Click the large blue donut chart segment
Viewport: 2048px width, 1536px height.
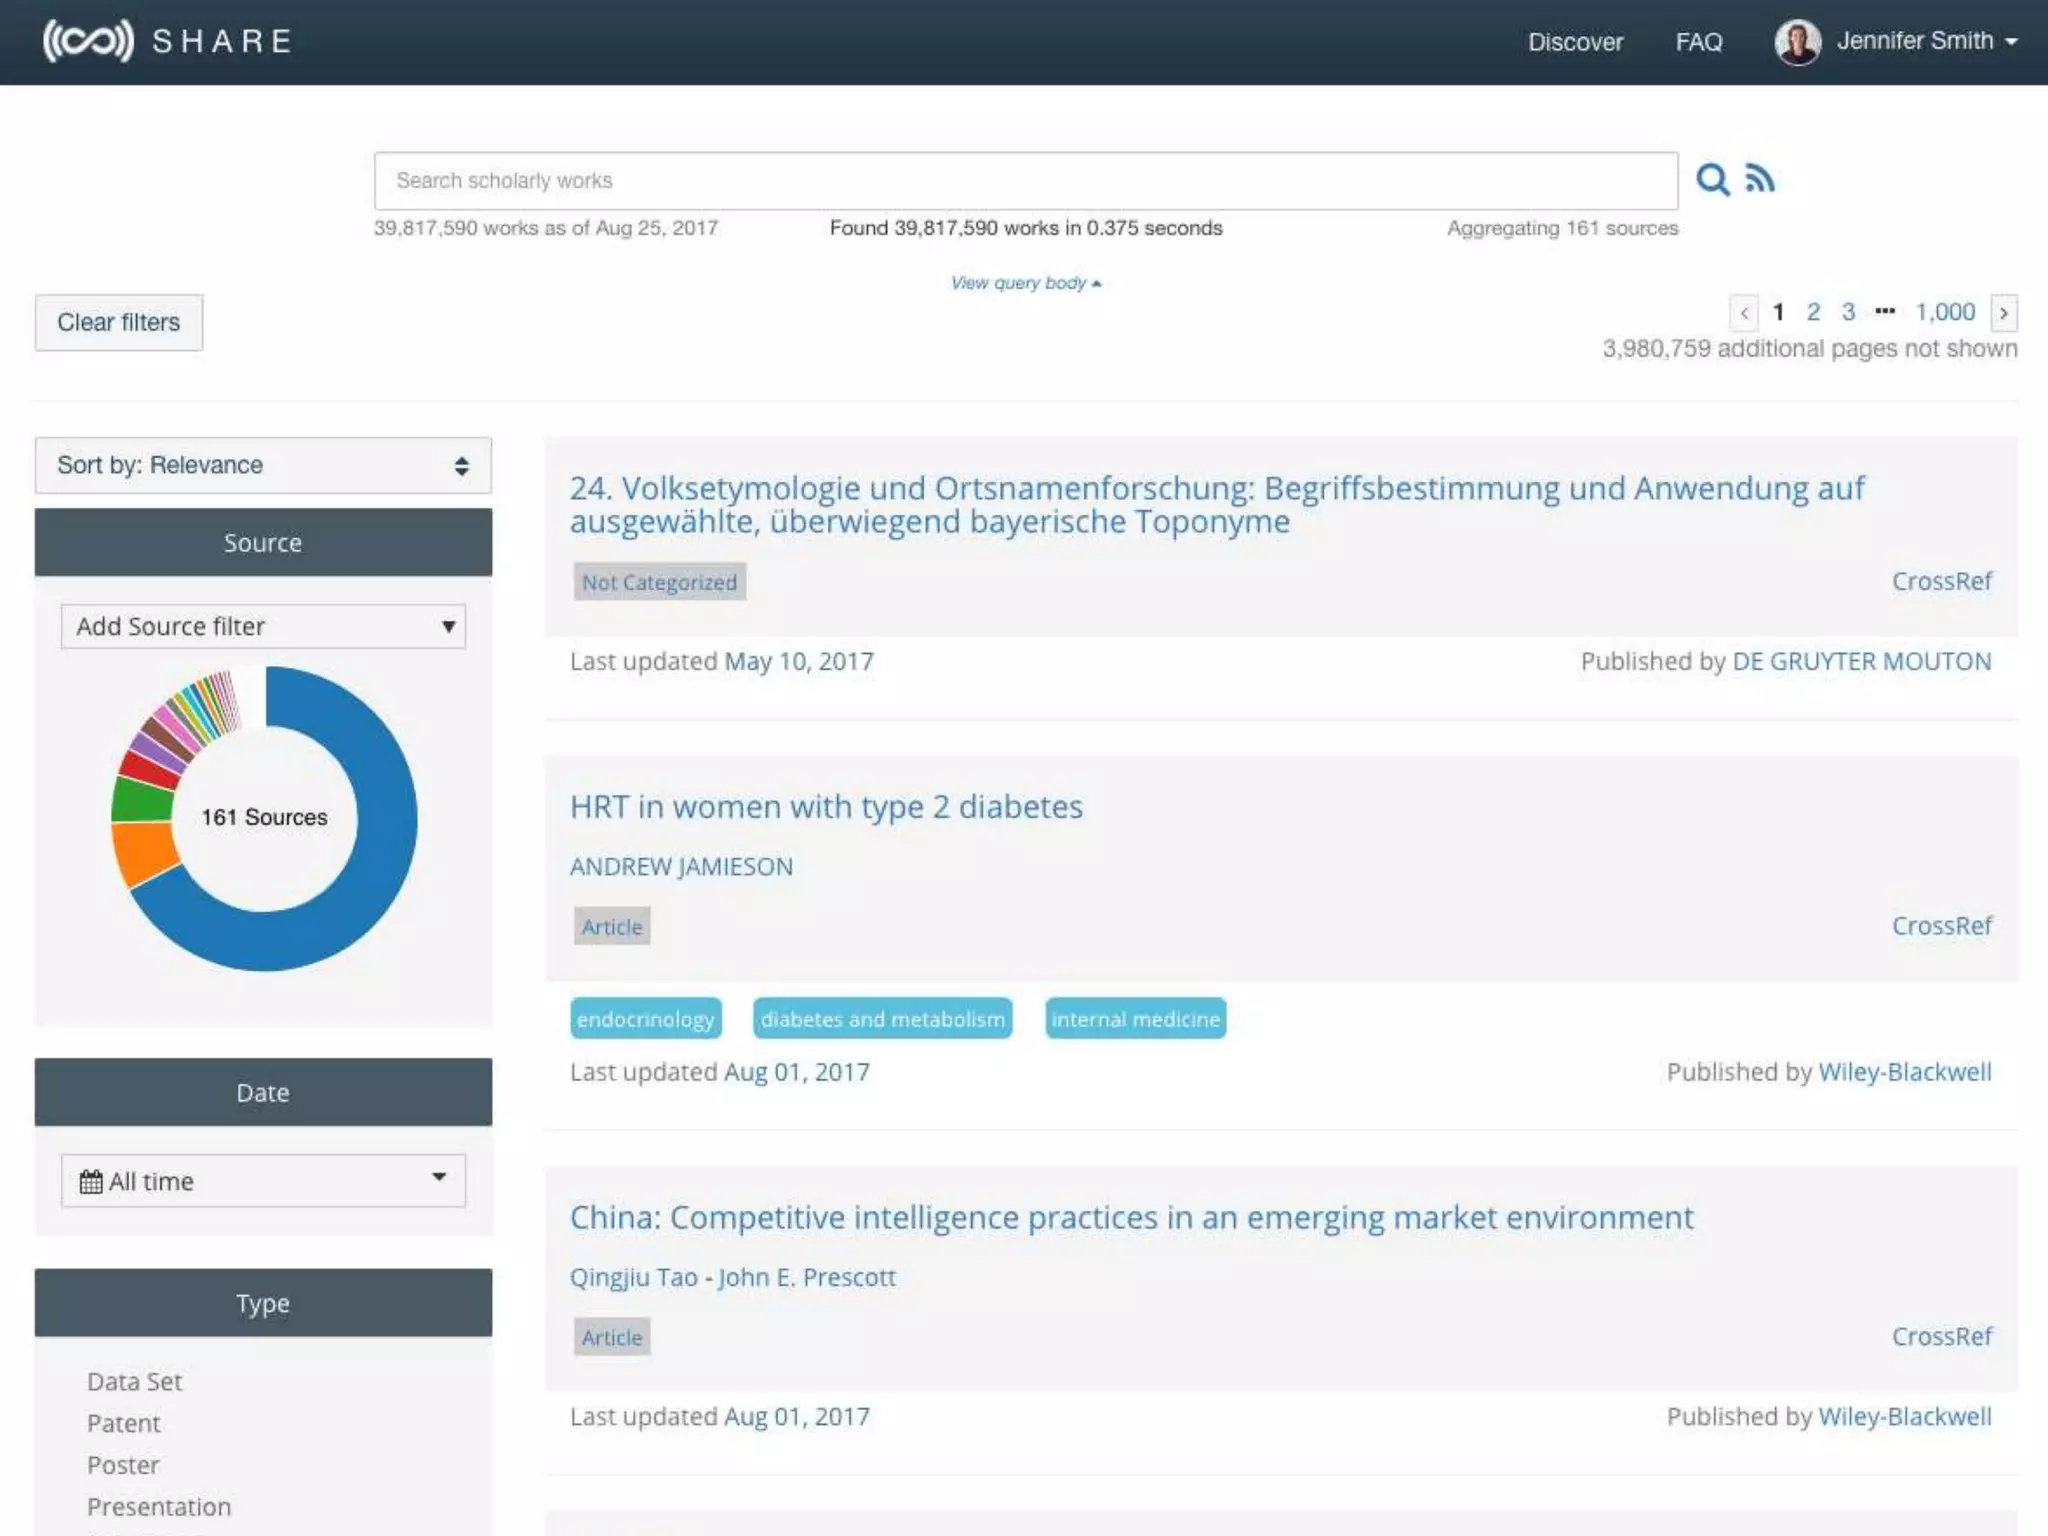(x=385, y=820)
